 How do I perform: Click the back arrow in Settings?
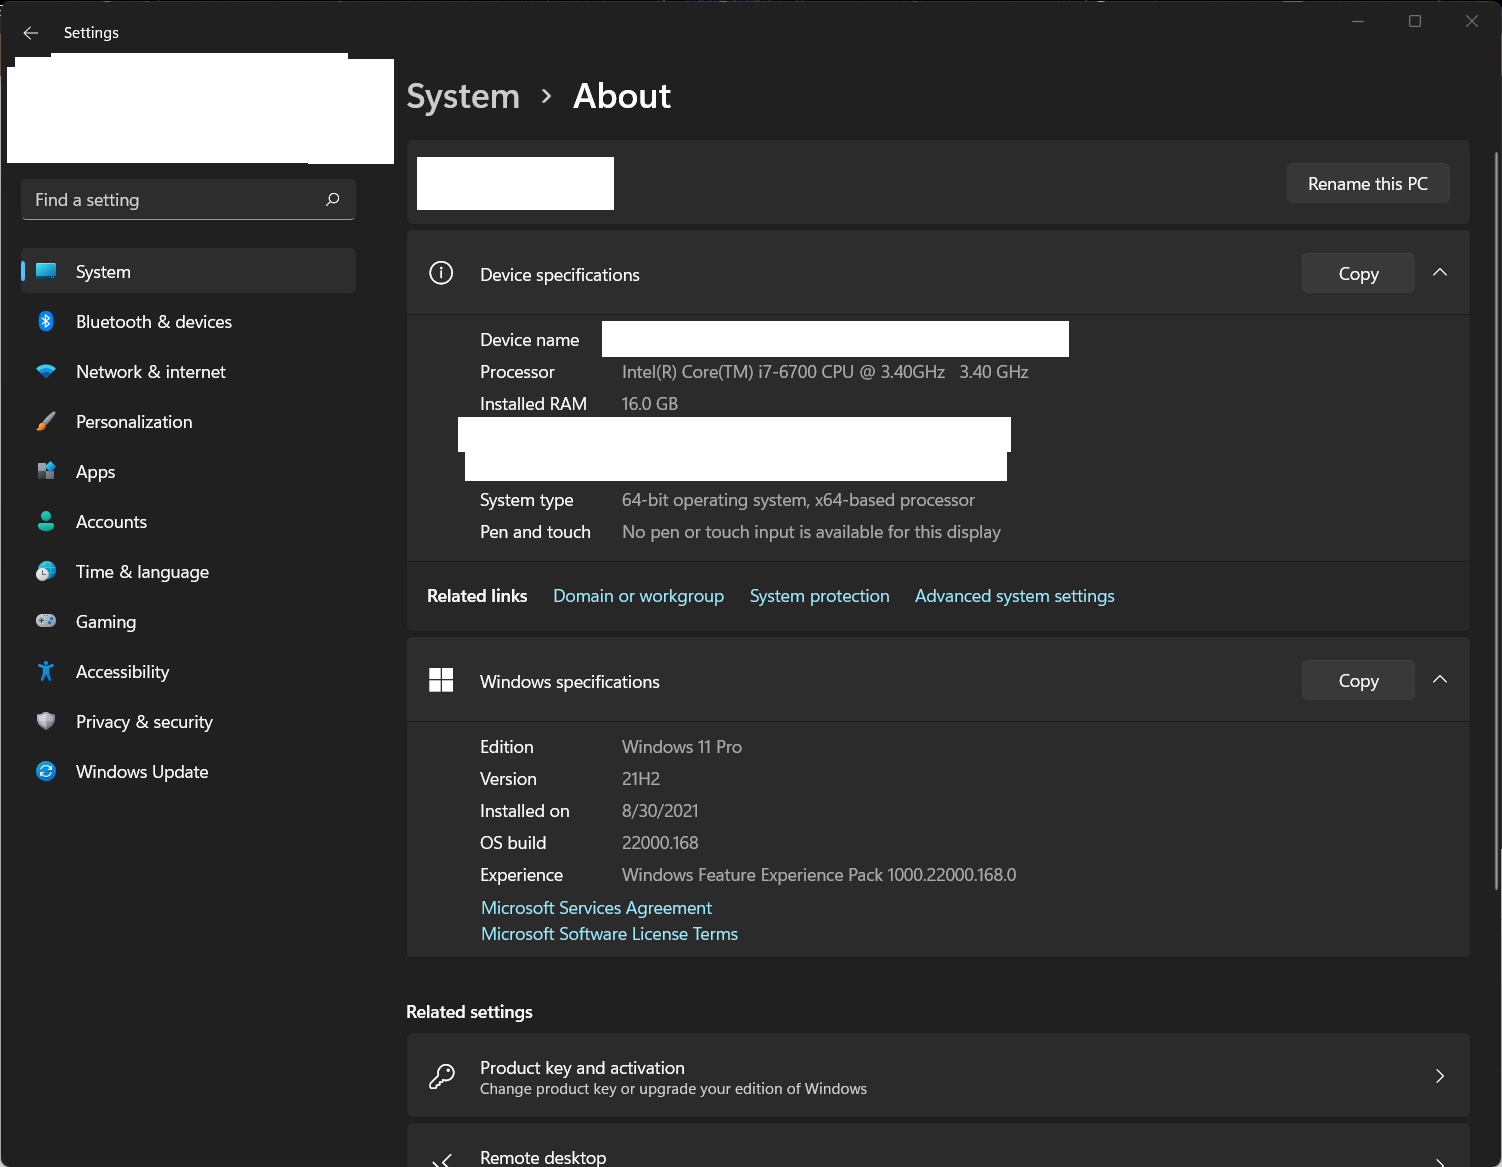tap(31, 33)
